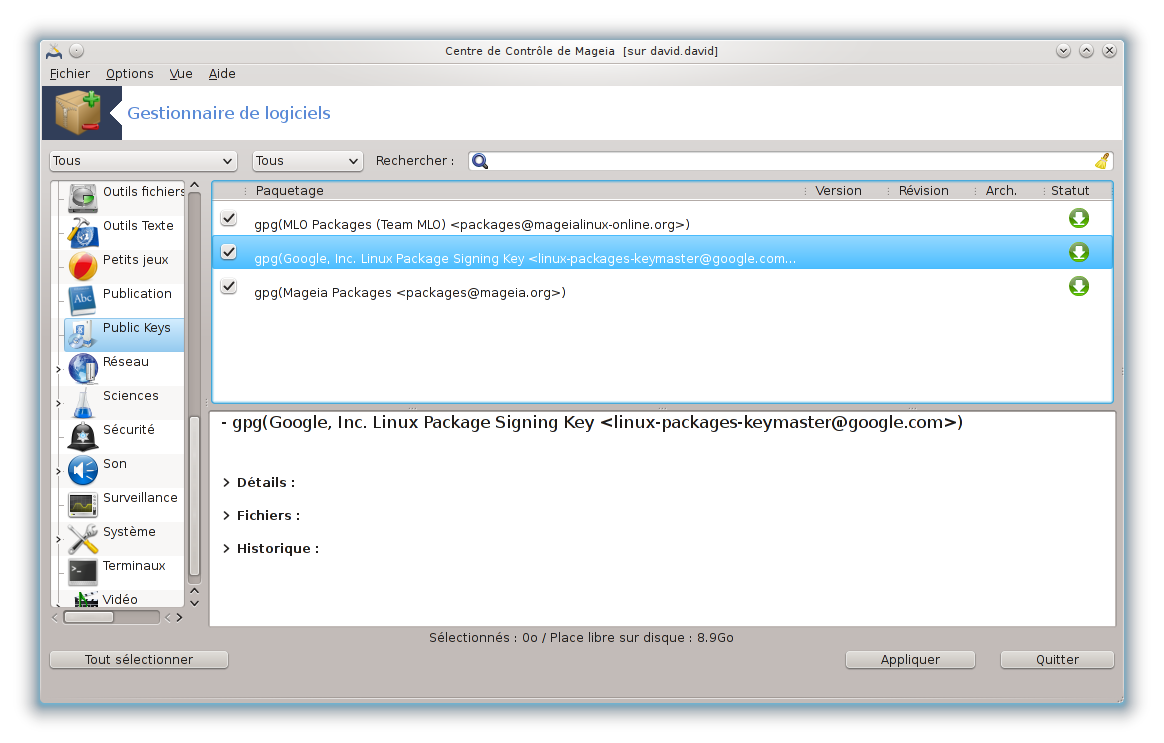Open the Fichier menu
The height and width of the screenshot is (743, 1164).
click(70, 73)
